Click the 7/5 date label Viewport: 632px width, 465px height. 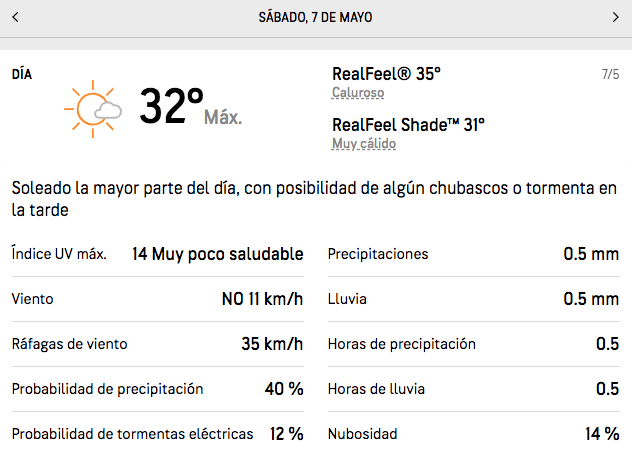pyautogui.click(x=610, y=74)
